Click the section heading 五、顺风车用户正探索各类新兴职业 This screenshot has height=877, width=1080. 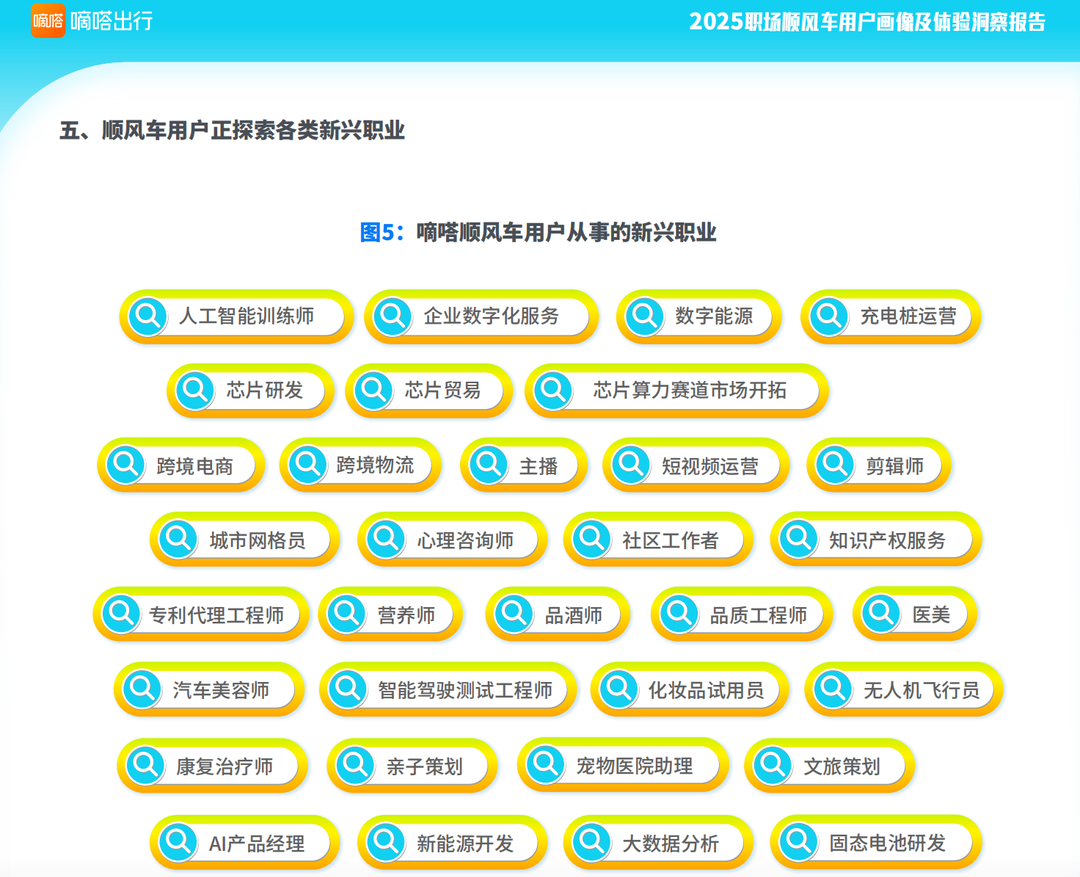[x=232, y=131]
